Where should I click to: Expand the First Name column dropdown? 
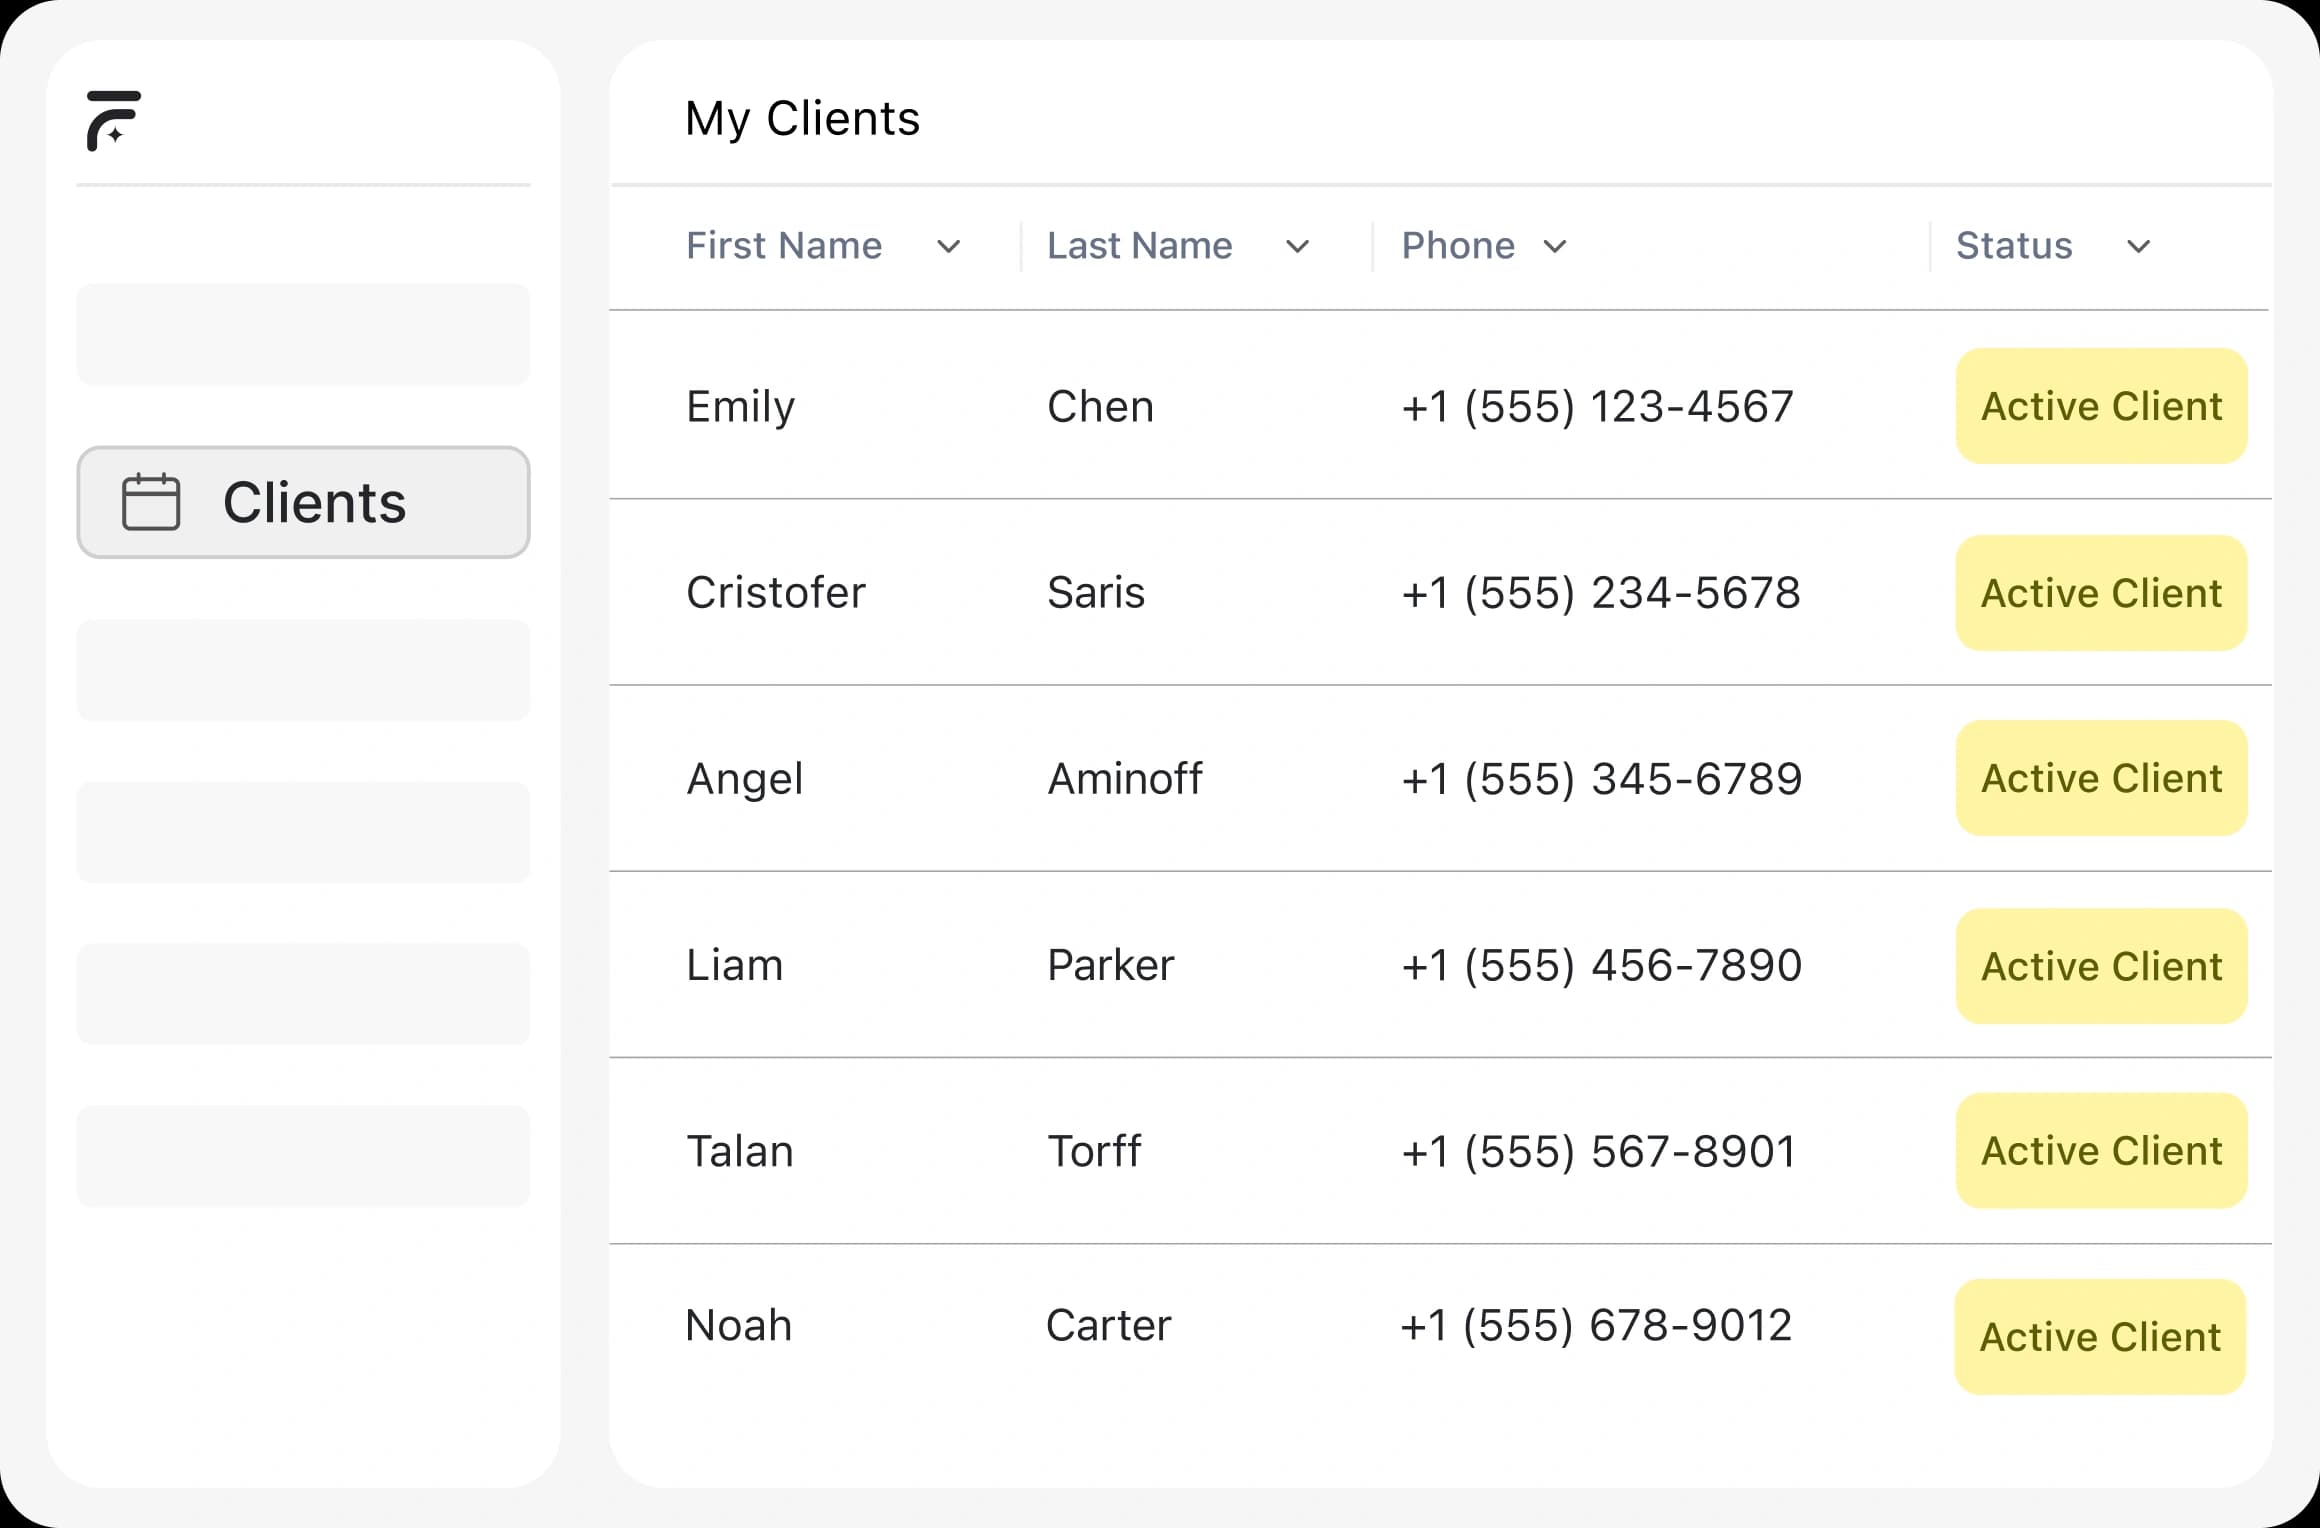coord(948,247)
